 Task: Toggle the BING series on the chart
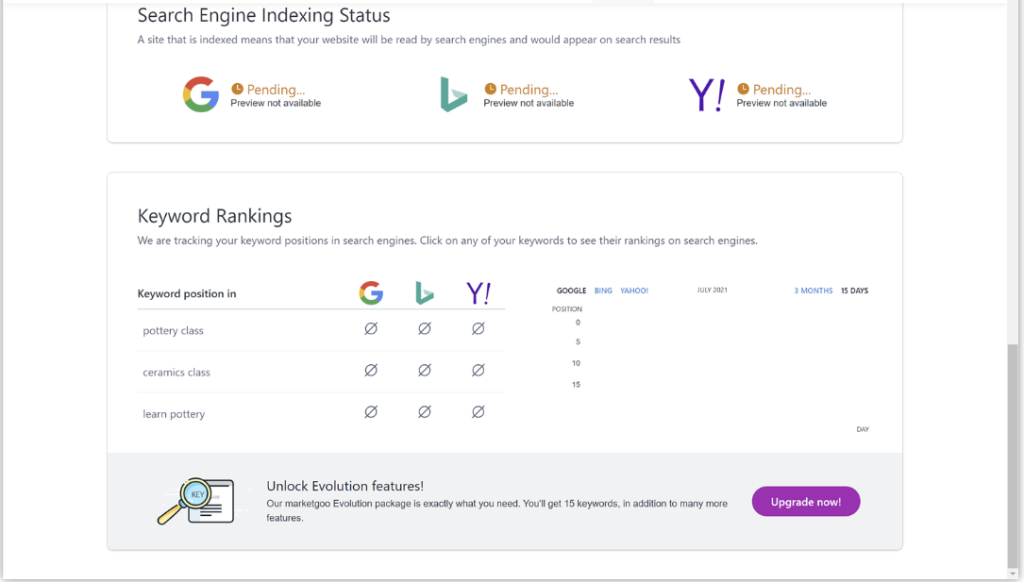pyautogui.click(x=603, y=289)
